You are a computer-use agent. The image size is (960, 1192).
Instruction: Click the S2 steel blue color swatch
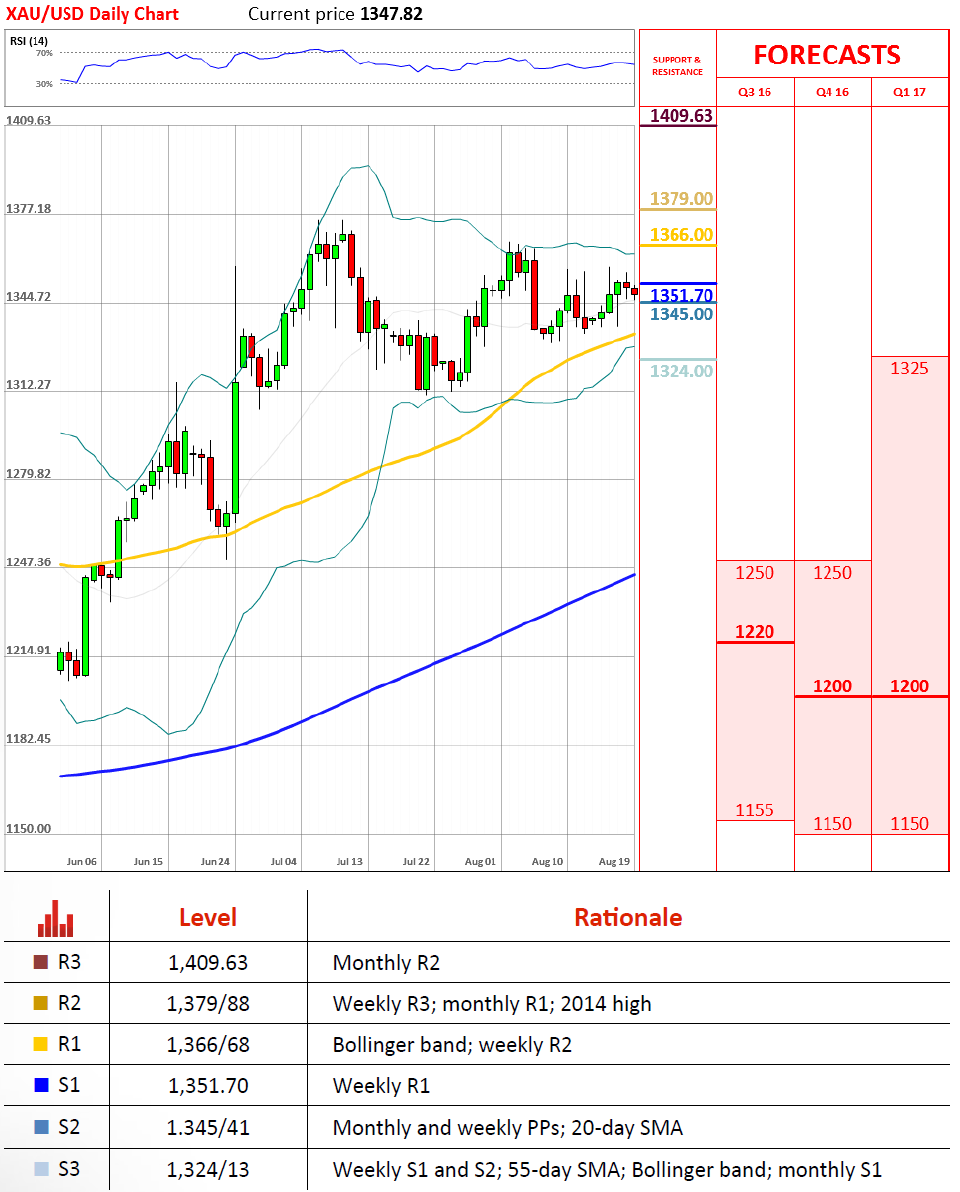click(41, 1127)
